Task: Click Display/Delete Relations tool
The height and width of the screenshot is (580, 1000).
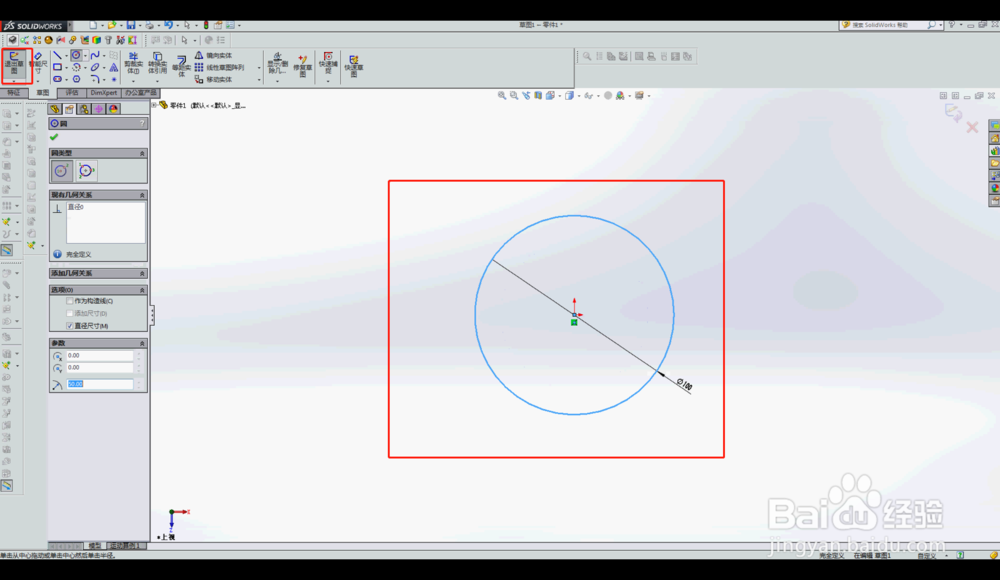Action: pyautogui.click(x=277, y=64)
